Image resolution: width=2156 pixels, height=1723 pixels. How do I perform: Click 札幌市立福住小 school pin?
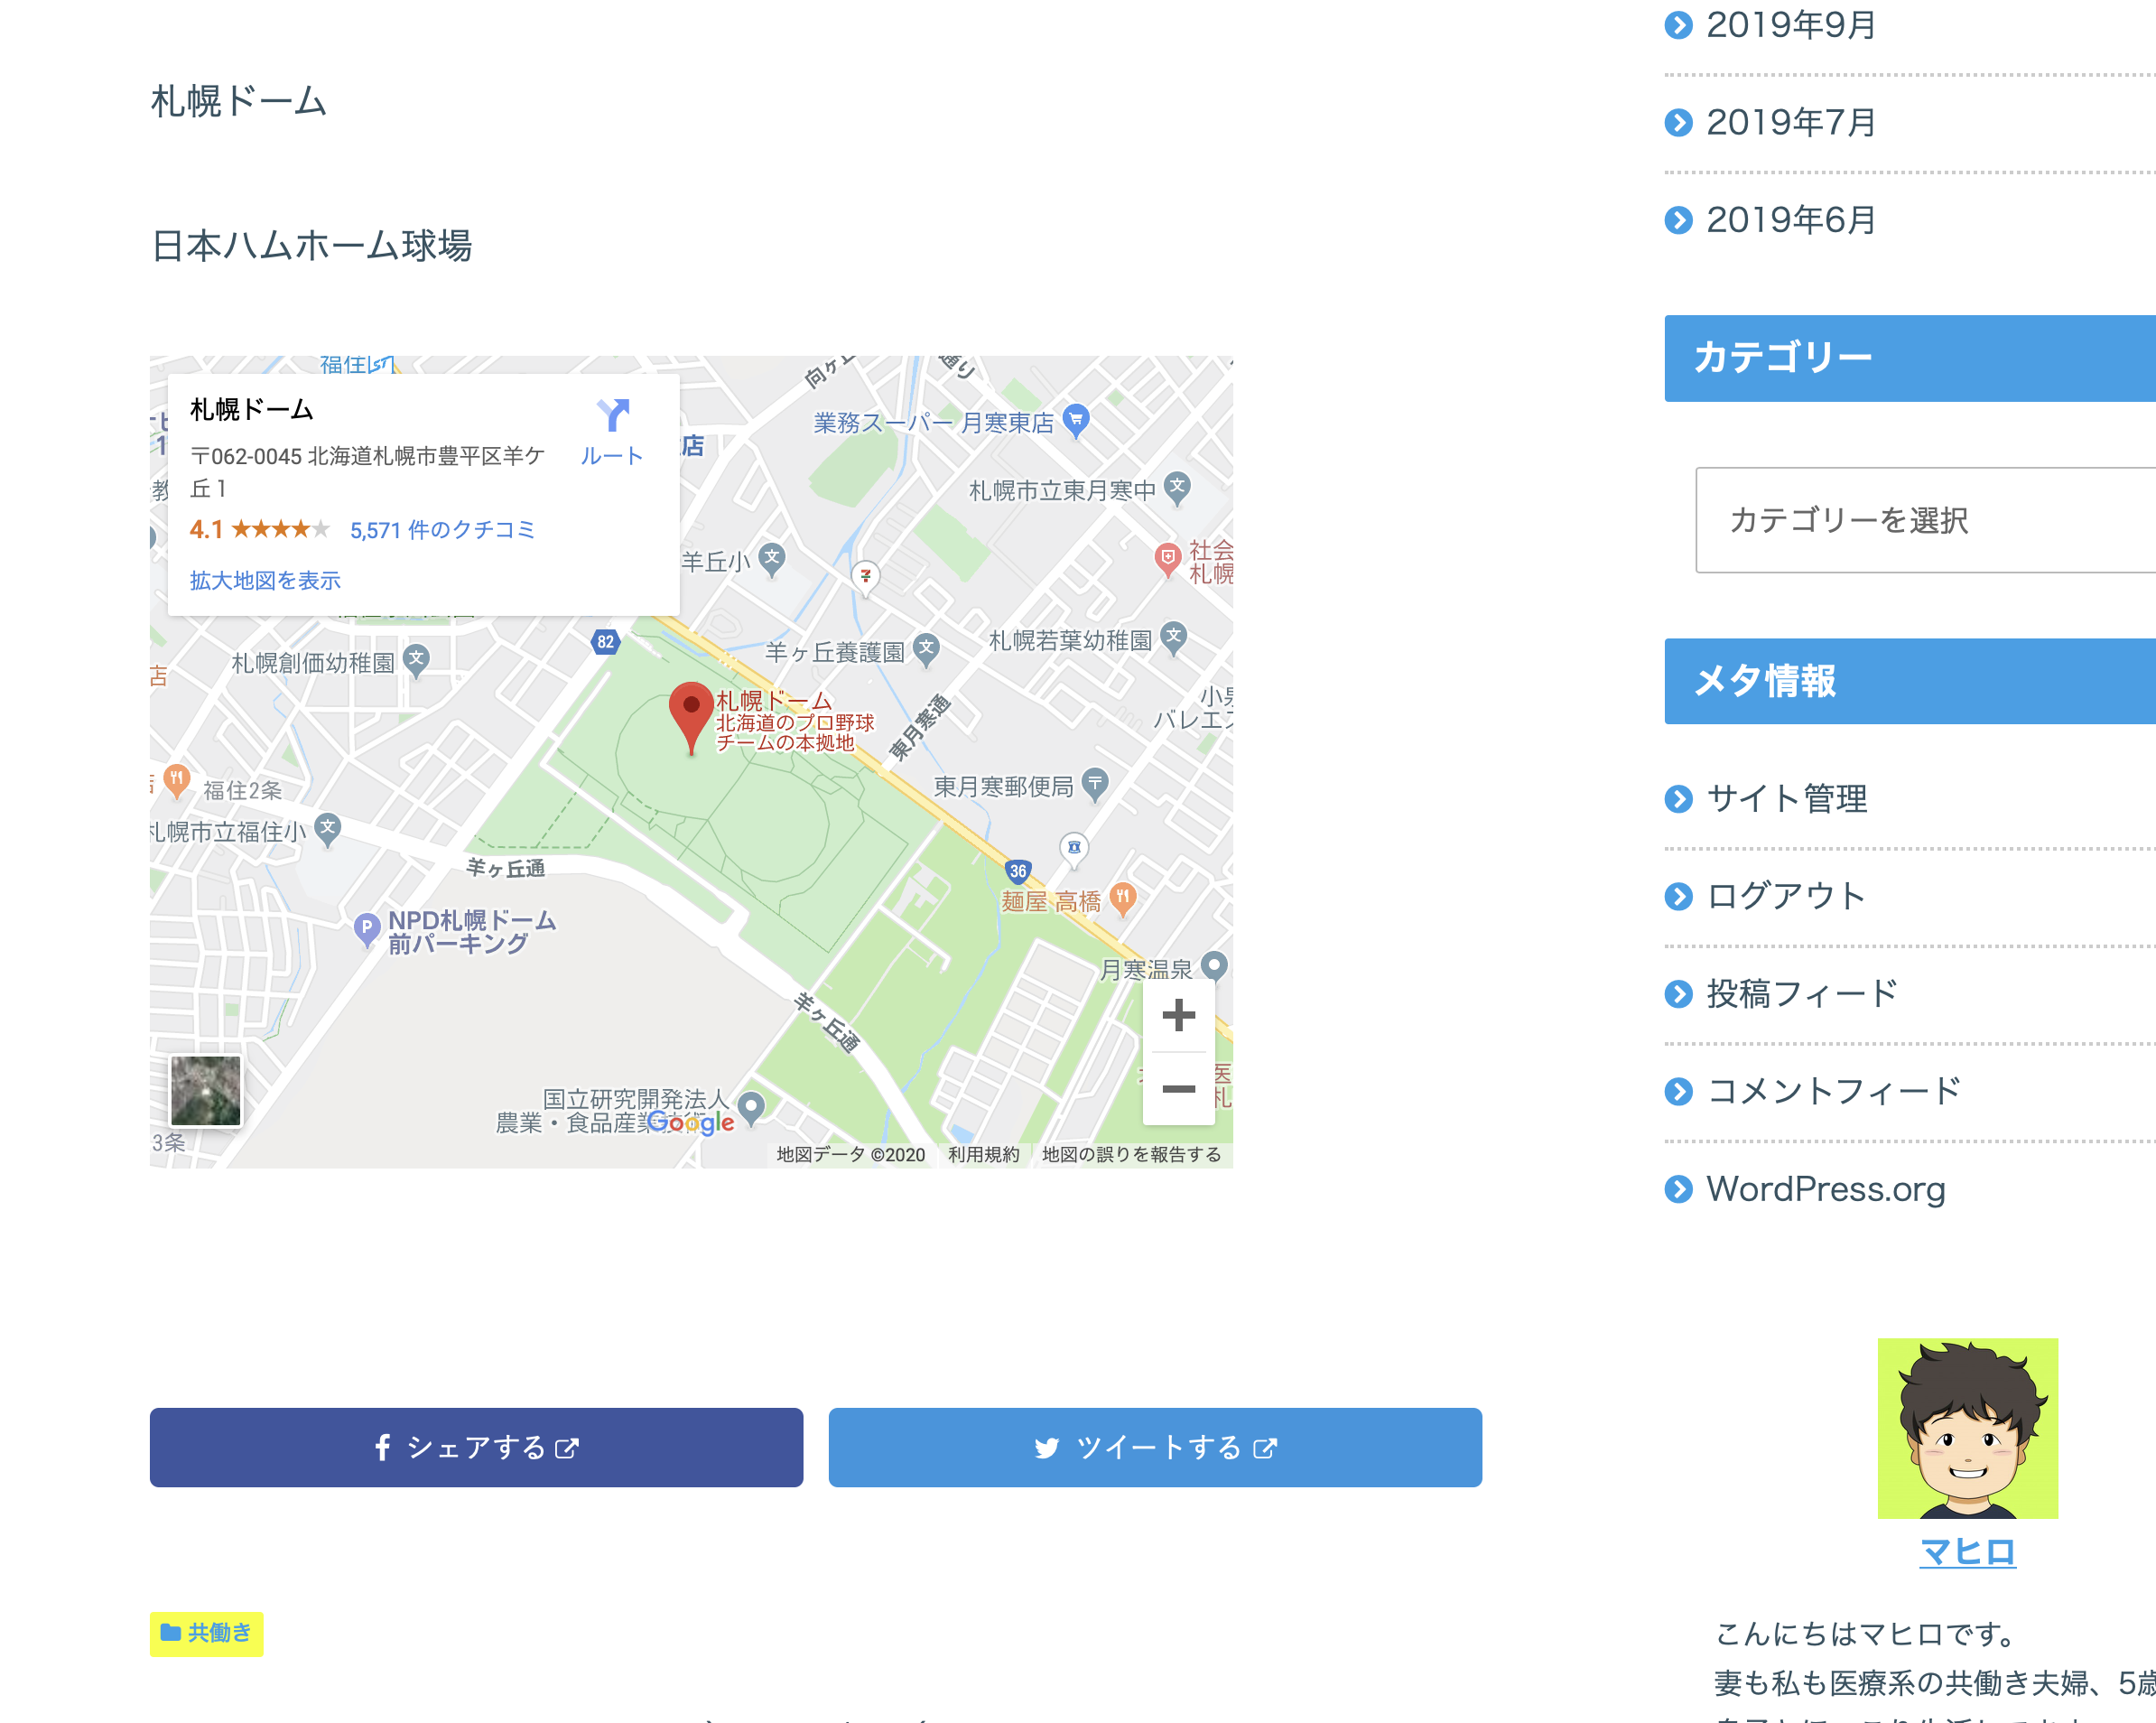327,830
